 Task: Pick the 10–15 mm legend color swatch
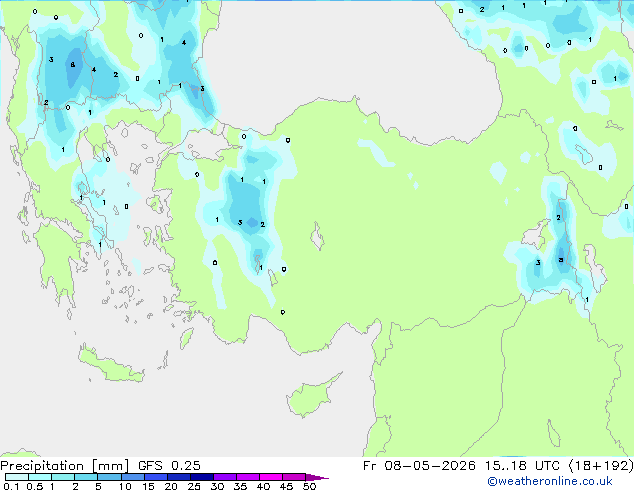(x=132, y=477)
